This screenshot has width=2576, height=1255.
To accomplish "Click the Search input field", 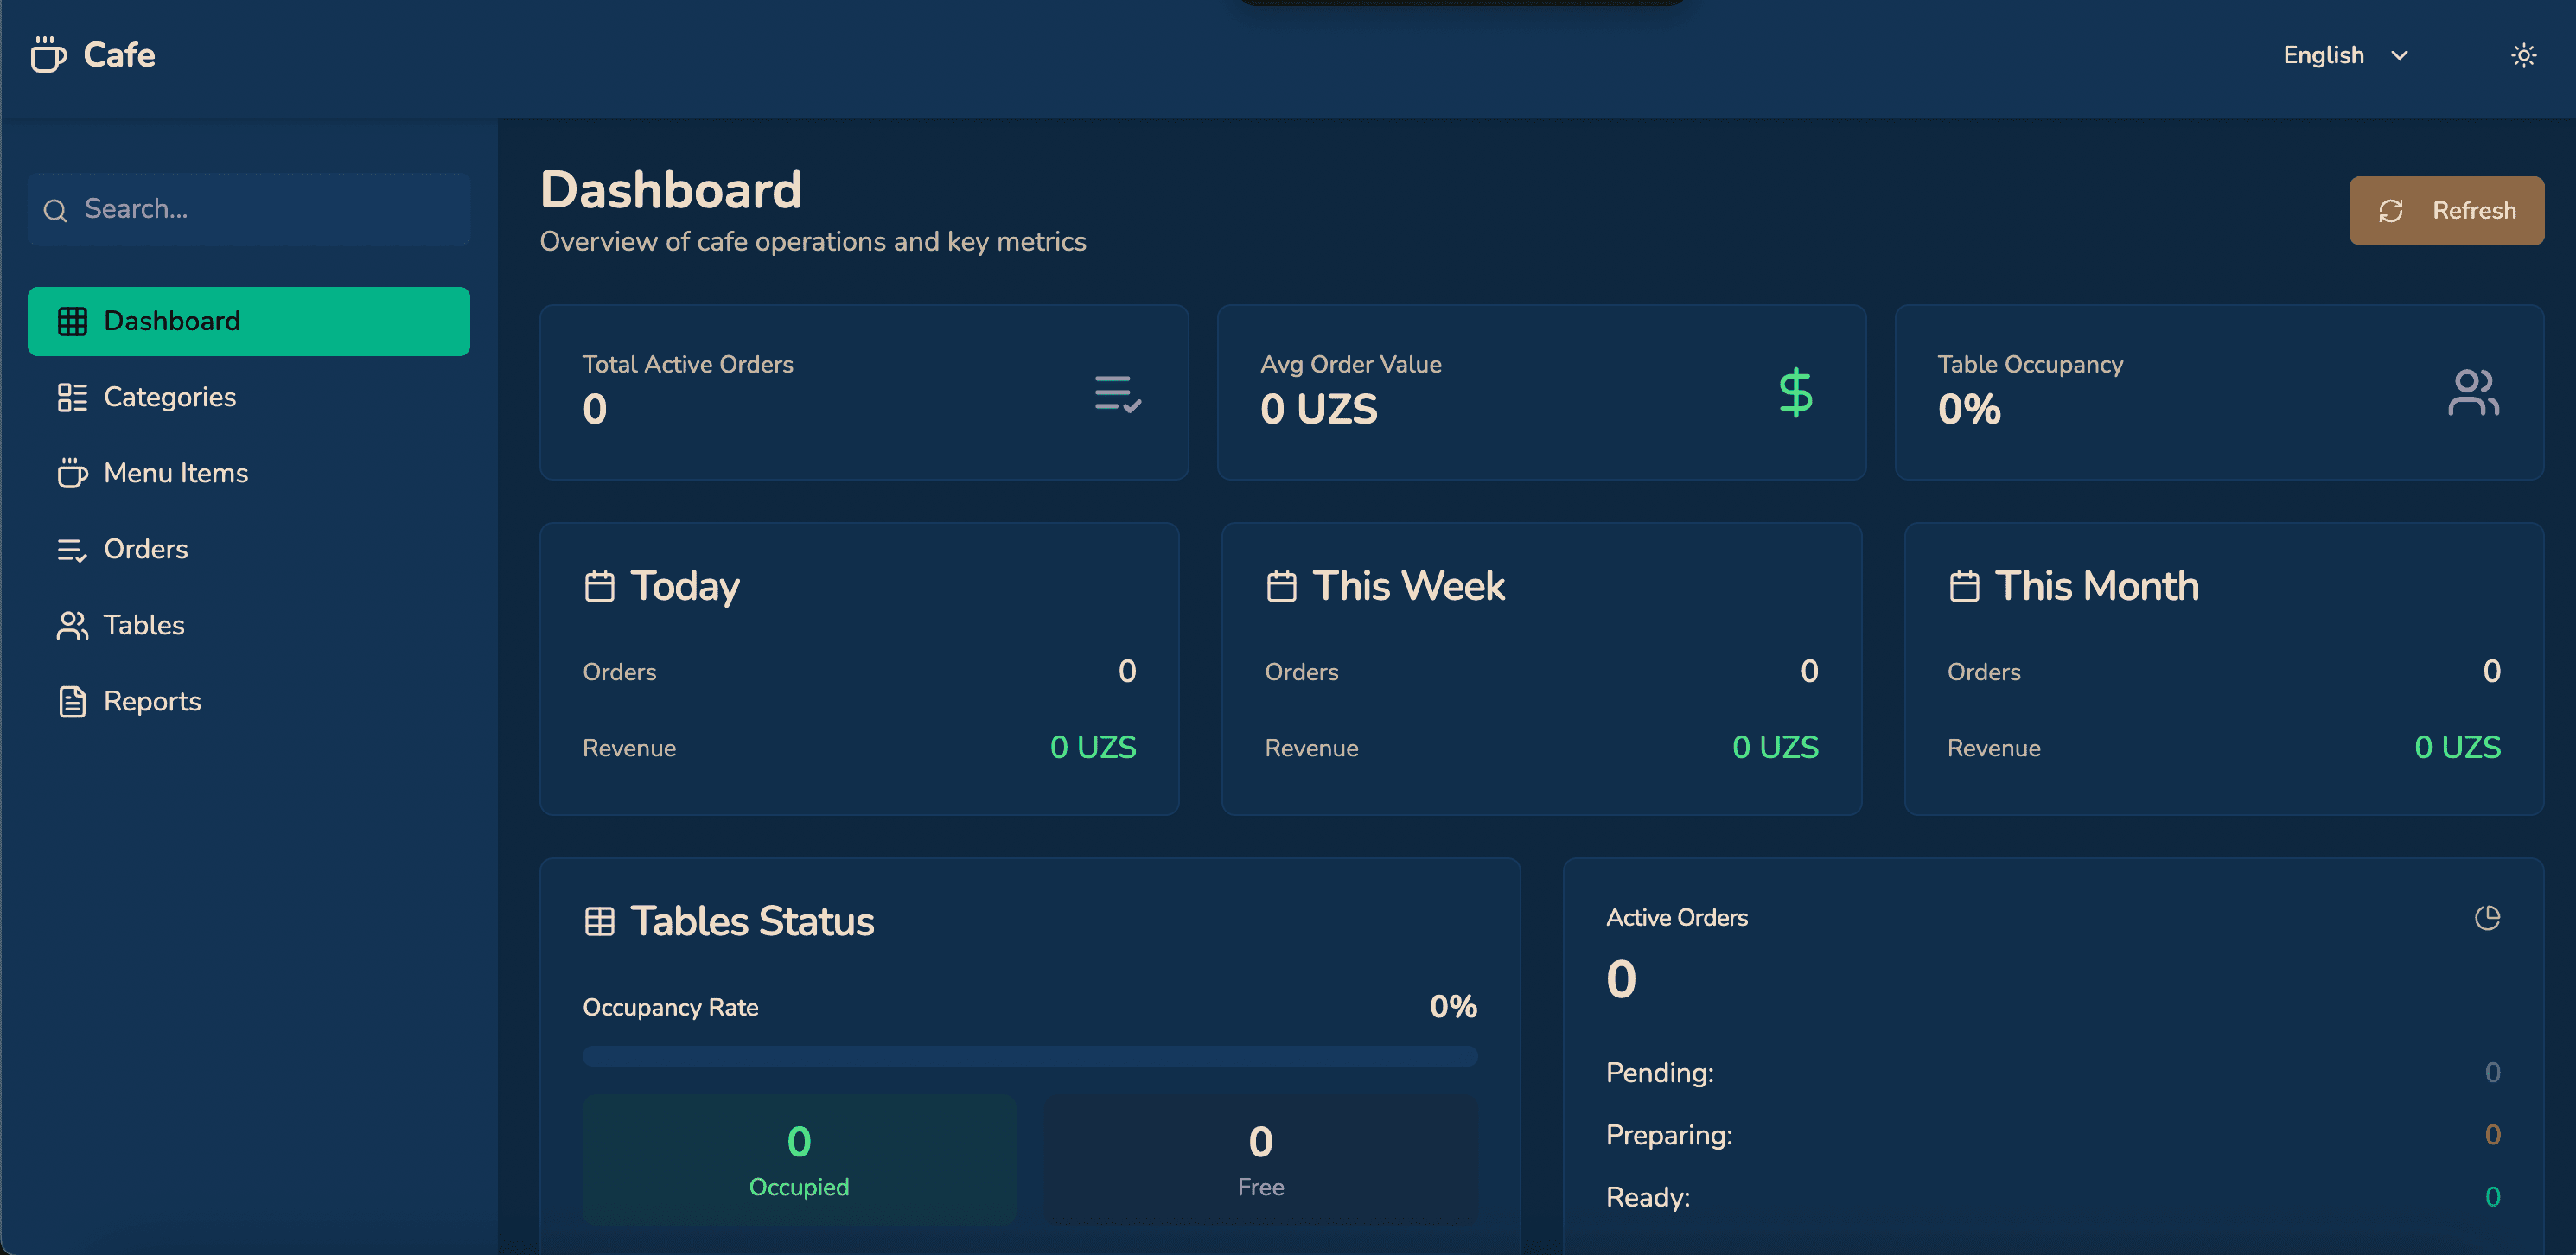I will pyautogui.click(x=270, y=209).
